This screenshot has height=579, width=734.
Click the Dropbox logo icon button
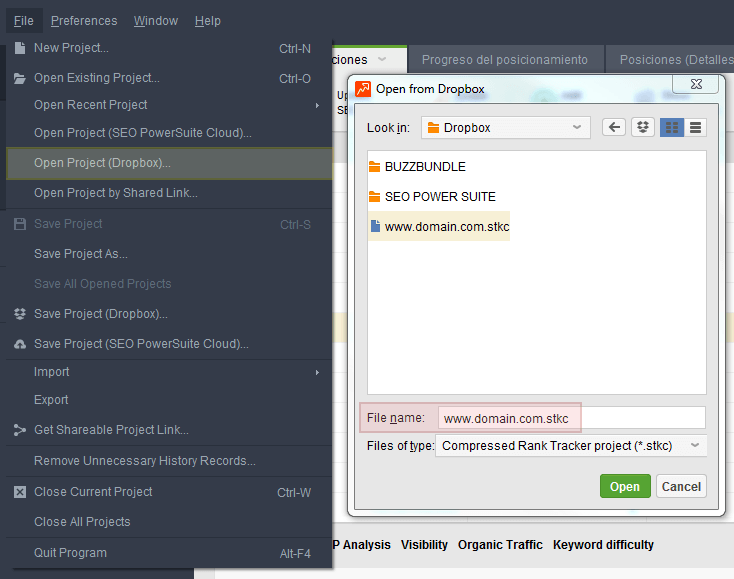(643, 127)
